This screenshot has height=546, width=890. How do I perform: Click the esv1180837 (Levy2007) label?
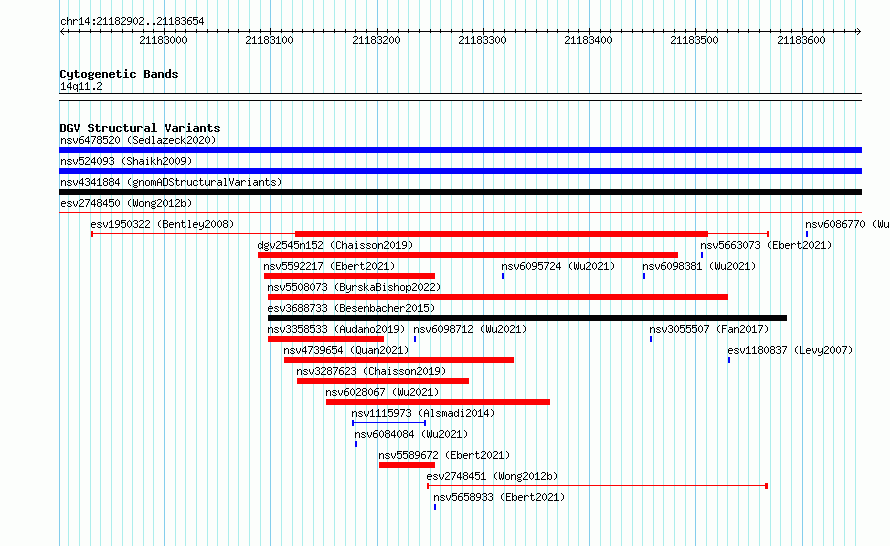coord(790,350)
